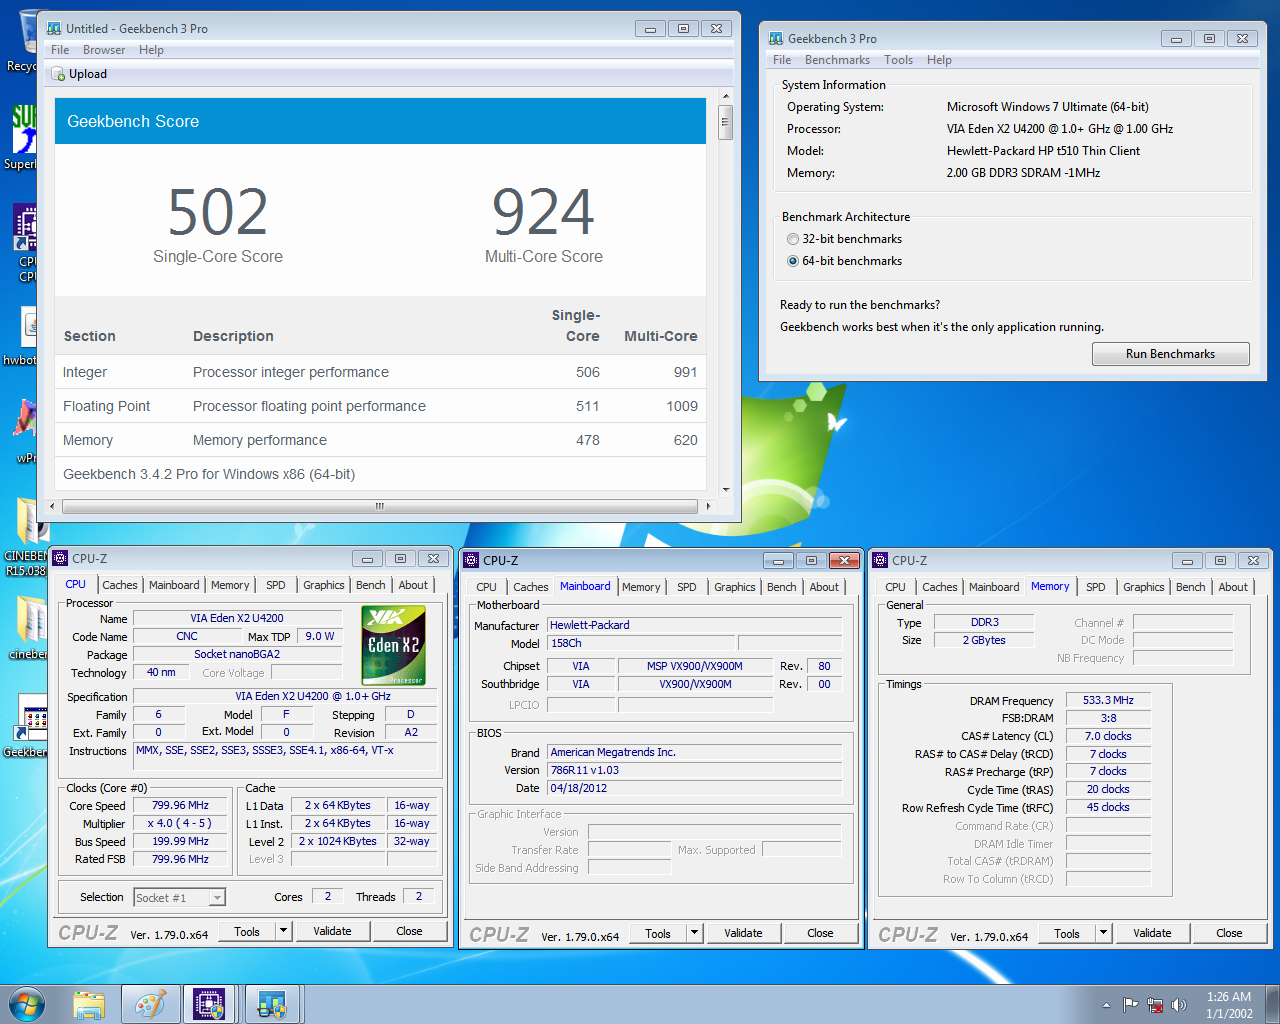Click the volume speaker tray icon
Viewport: 1280px width, 1024px height.
[x=1179, y=1005]
